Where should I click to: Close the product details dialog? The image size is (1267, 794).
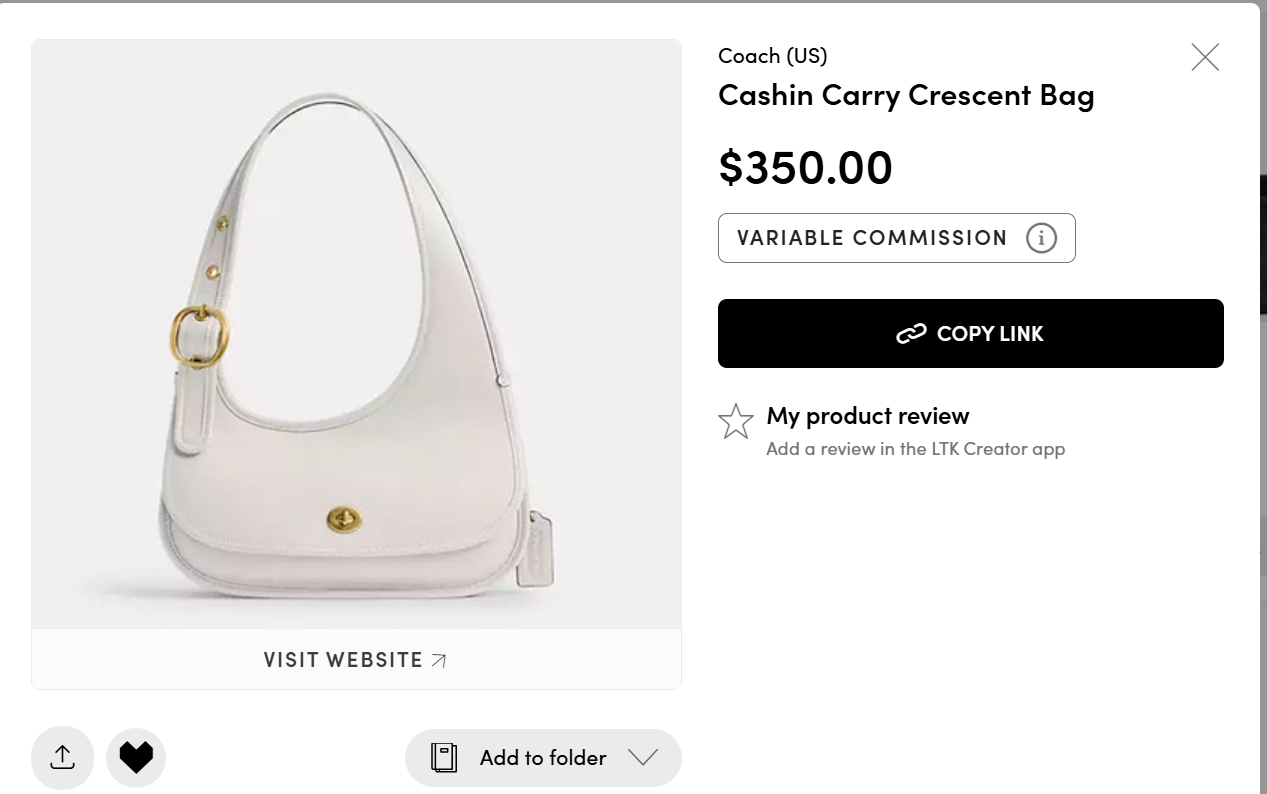[1205, 58]
